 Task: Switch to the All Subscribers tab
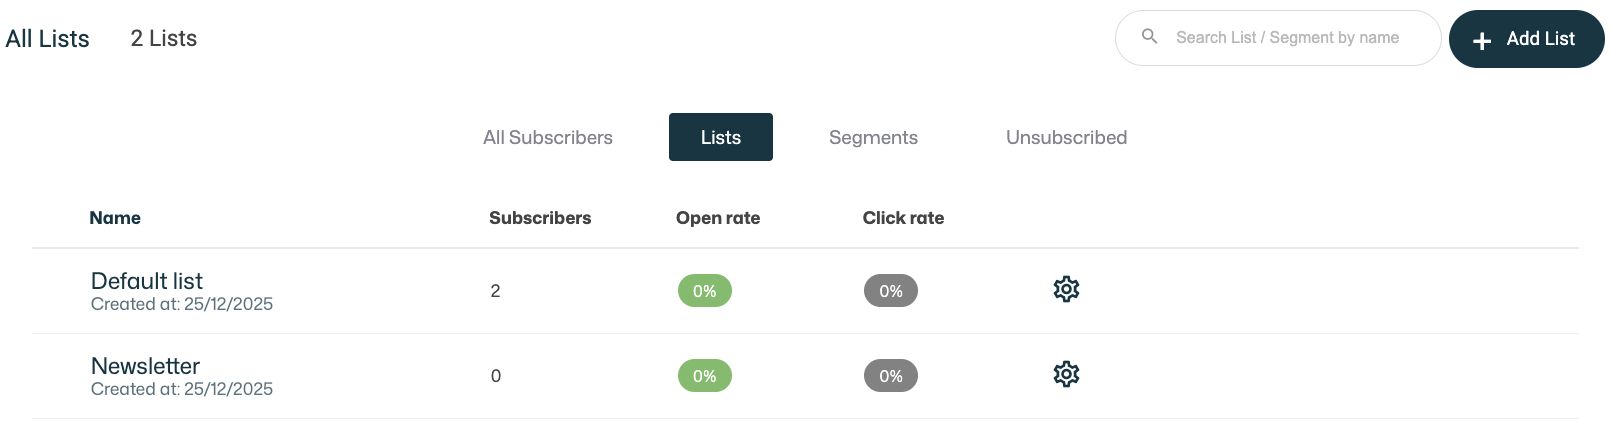(548, 138)
